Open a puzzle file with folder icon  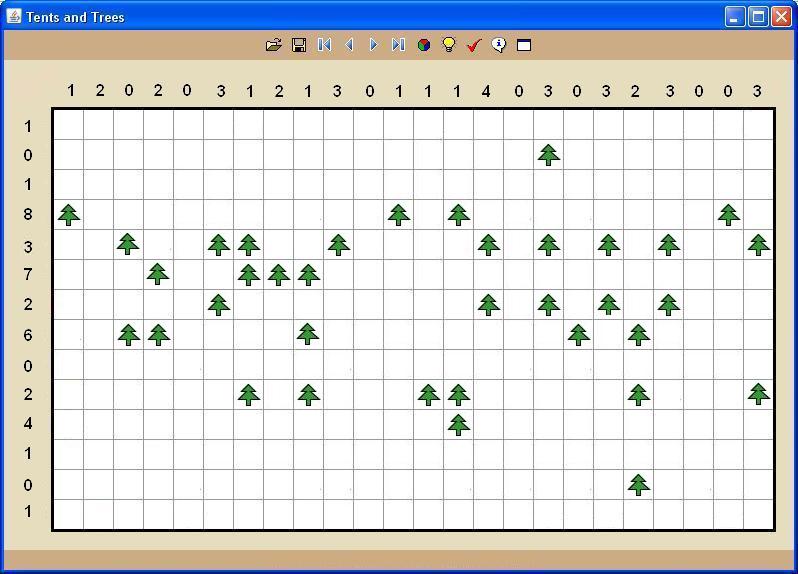pos(273,45)
